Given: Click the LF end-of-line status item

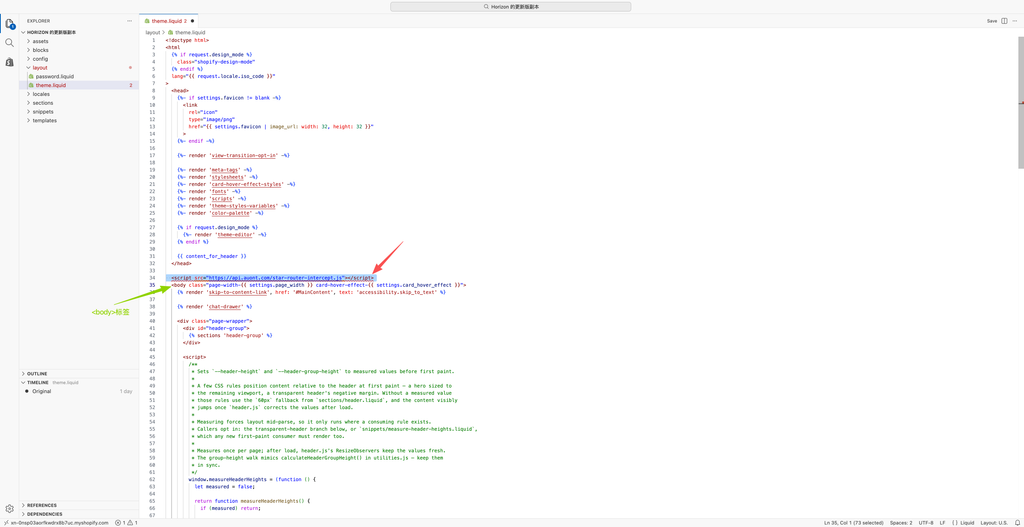Looking at the screenshot, I should pos(942,523).
